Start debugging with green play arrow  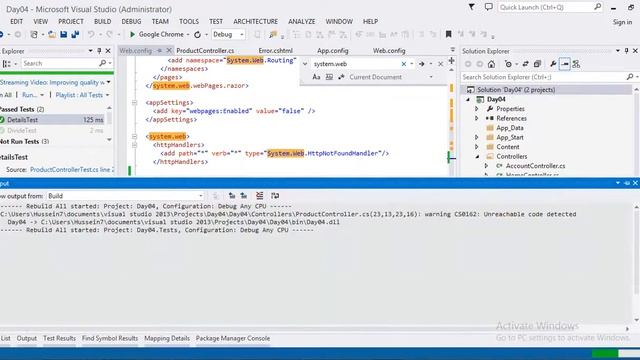coord(132,35)
